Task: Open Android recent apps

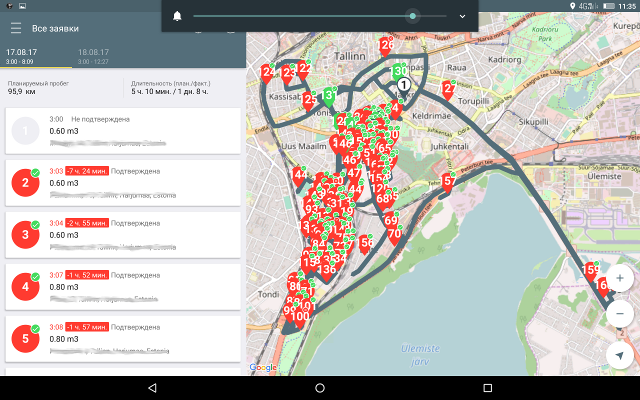Action: pyautogui.click(x=487, y=387)
